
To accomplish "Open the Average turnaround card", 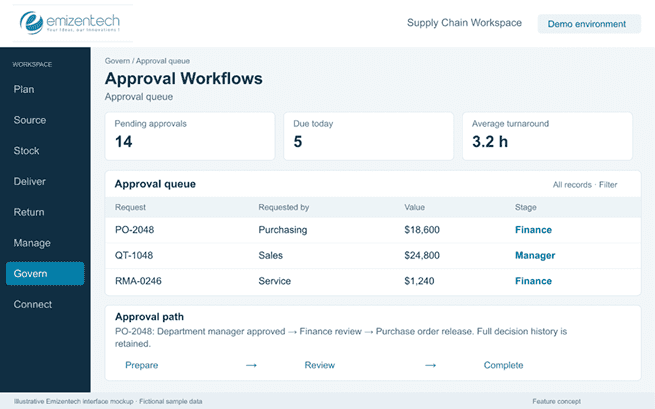I will coord(547,136).
